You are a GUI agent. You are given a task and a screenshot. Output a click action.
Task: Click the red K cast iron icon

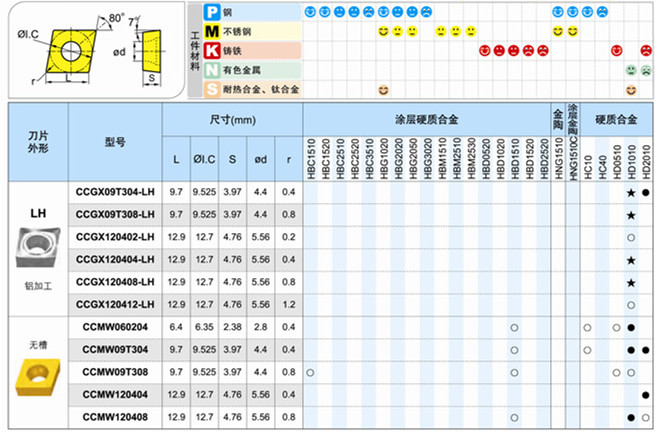click(211, 51)
